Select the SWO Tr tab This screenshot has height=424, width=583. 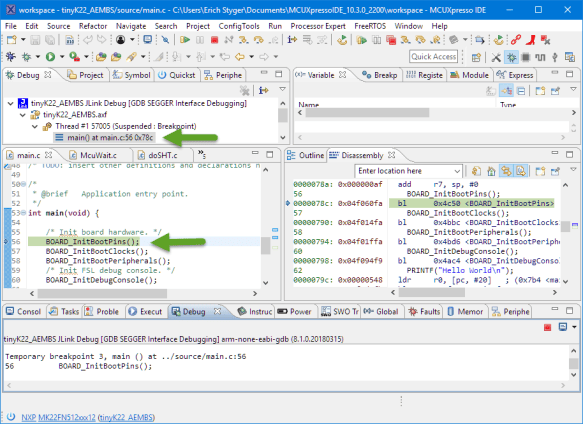tap(340, 312)
